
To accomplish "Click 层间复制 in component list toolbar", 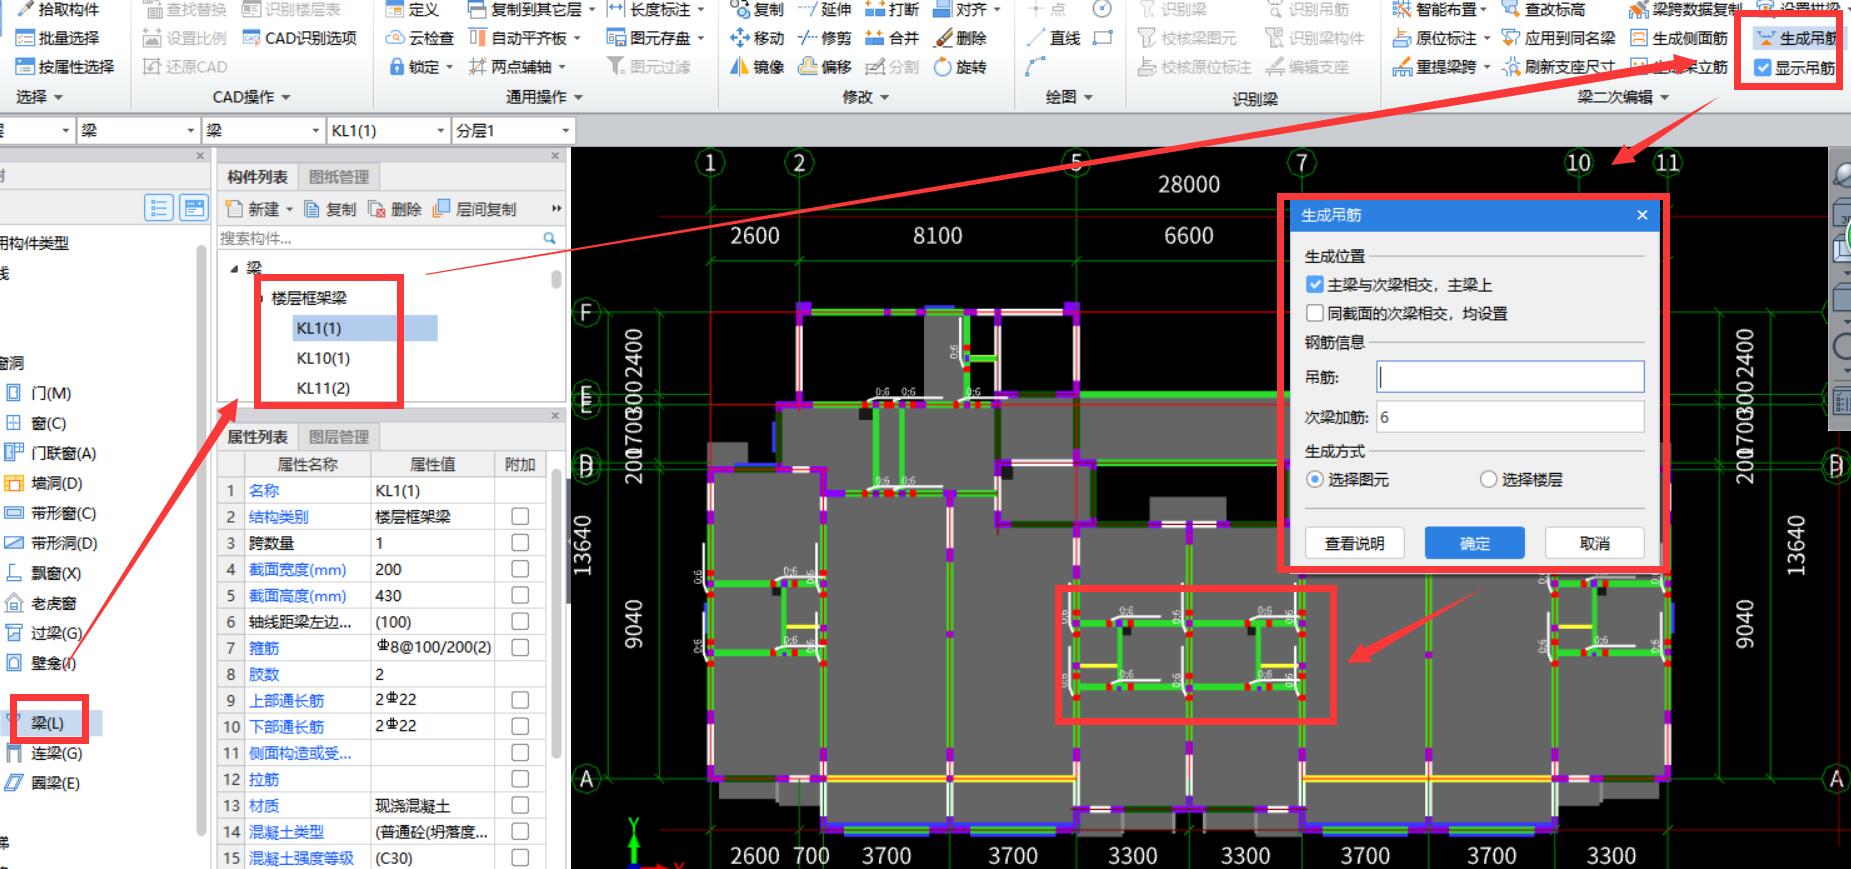I will [475, 209].
